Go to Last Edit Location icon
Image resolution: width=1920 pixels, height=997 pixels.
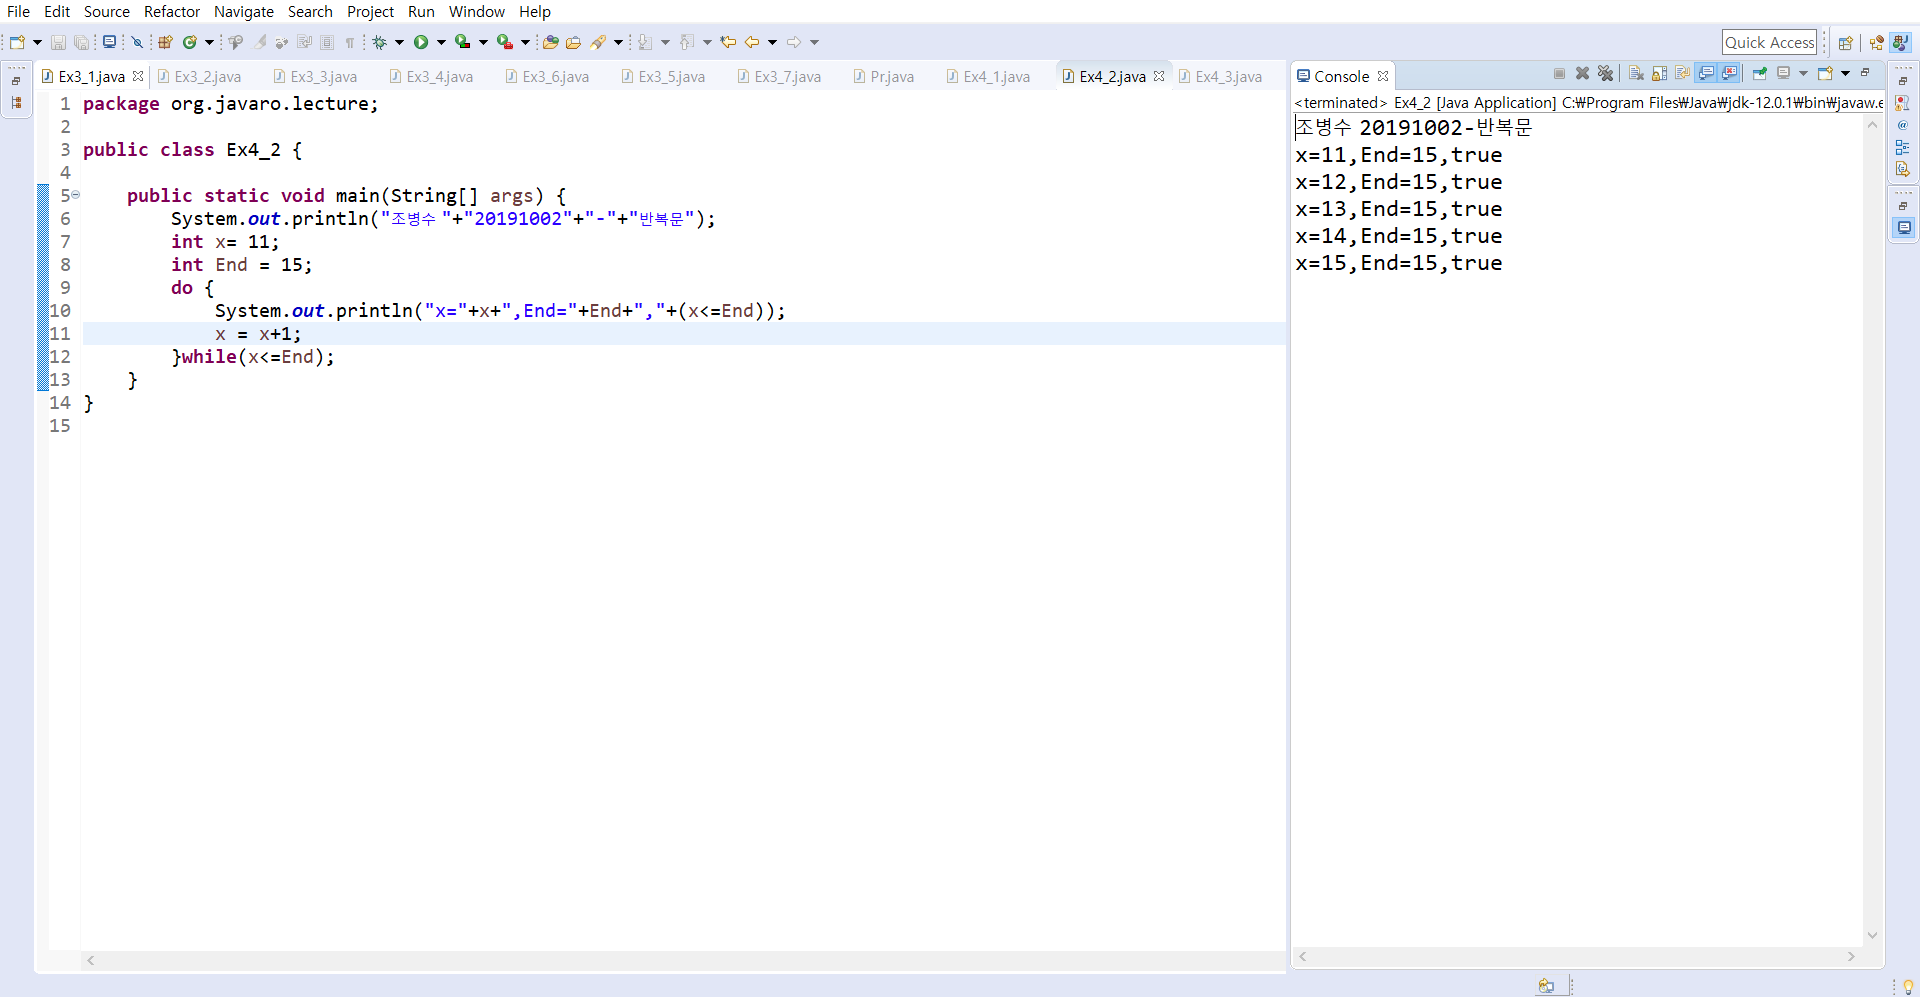(728, 42)
